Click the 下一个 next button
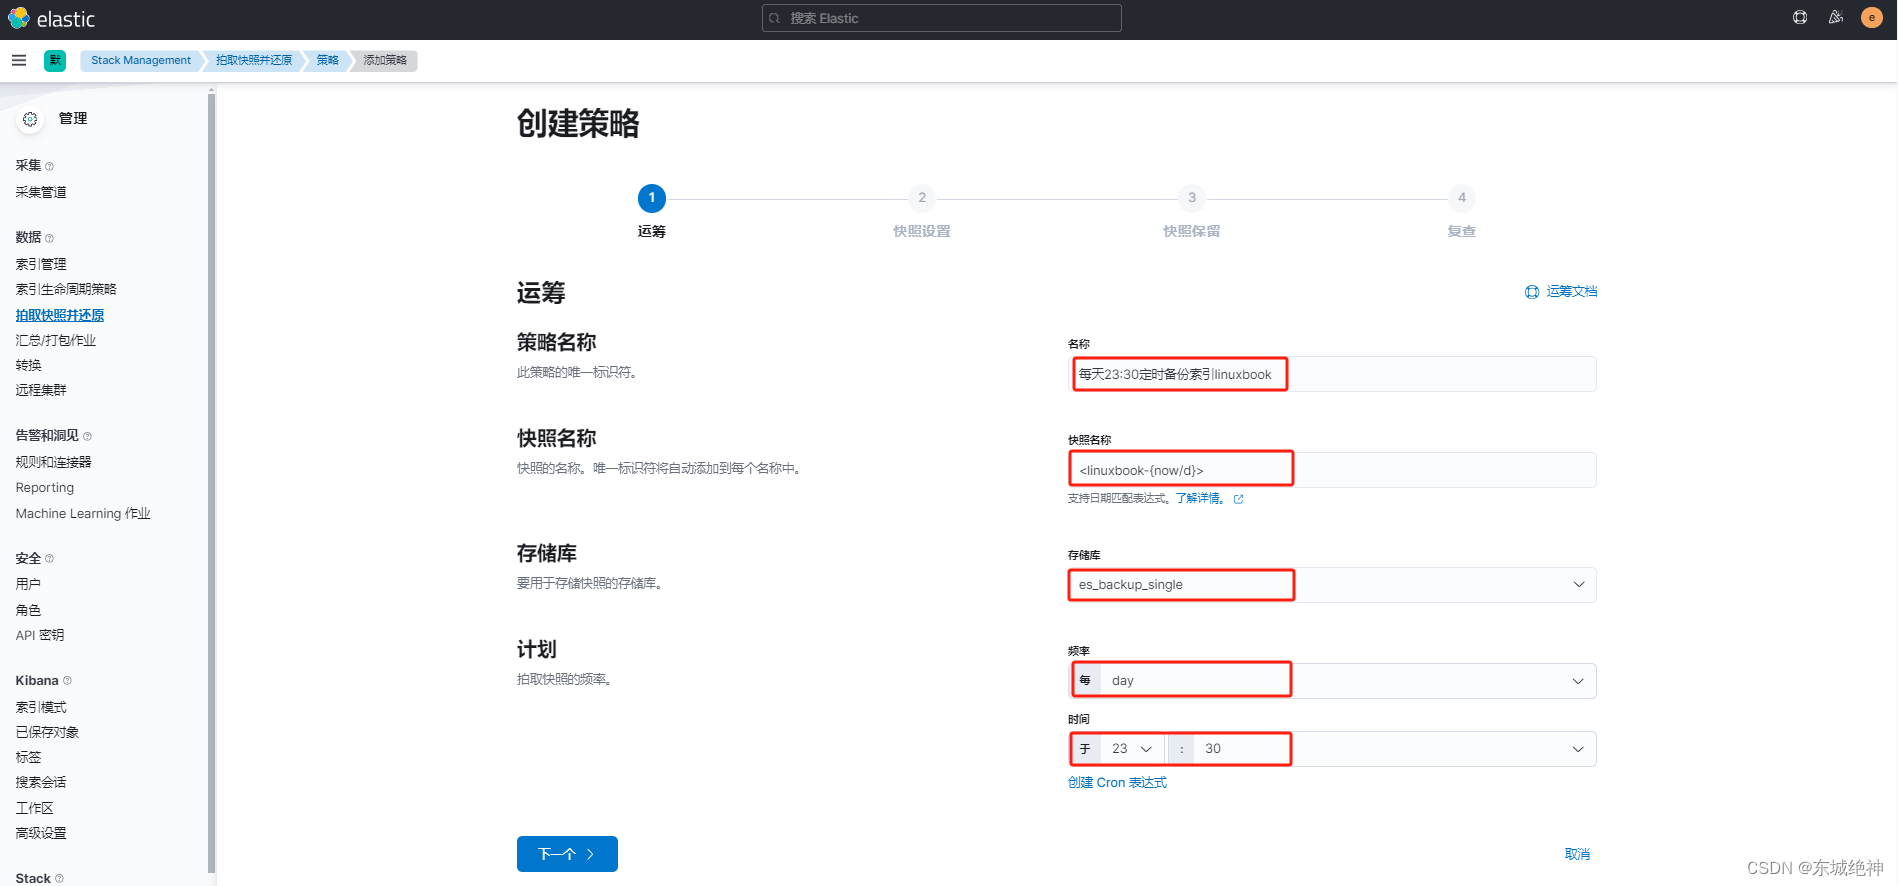This screenshot has height=886, width=1898. coord(567,854)
